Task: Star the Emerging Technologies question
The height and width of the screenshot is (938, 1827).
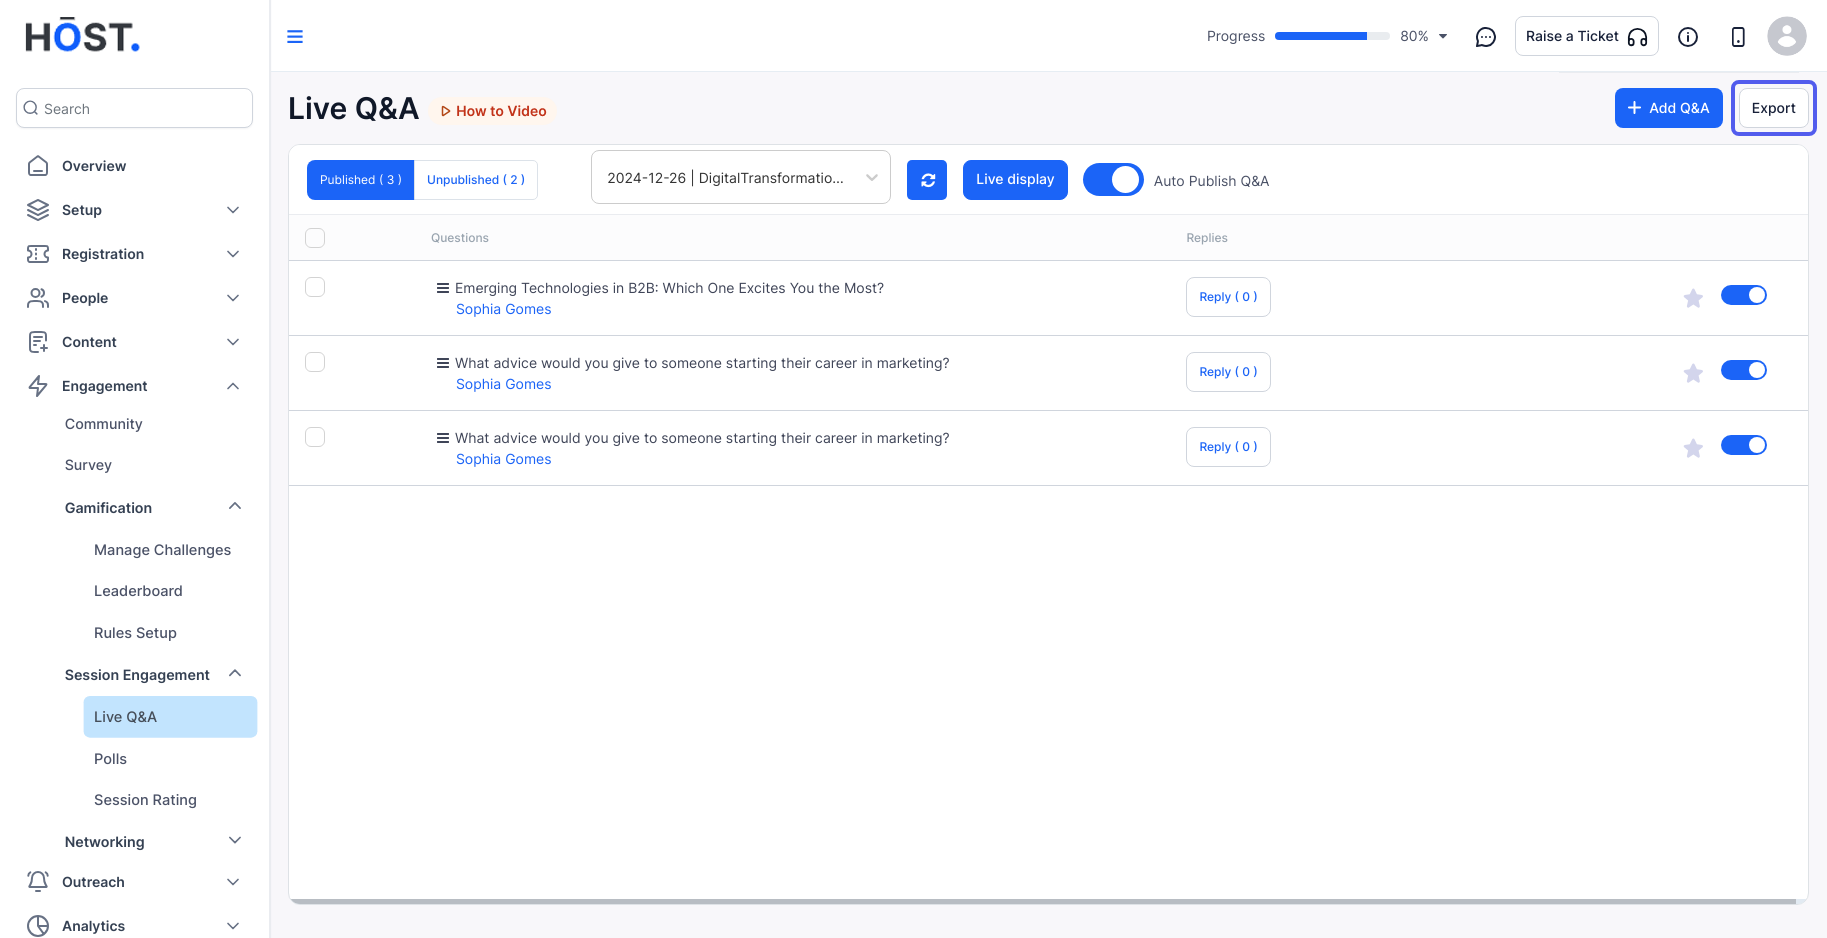Action: (x=1693, y=298)
